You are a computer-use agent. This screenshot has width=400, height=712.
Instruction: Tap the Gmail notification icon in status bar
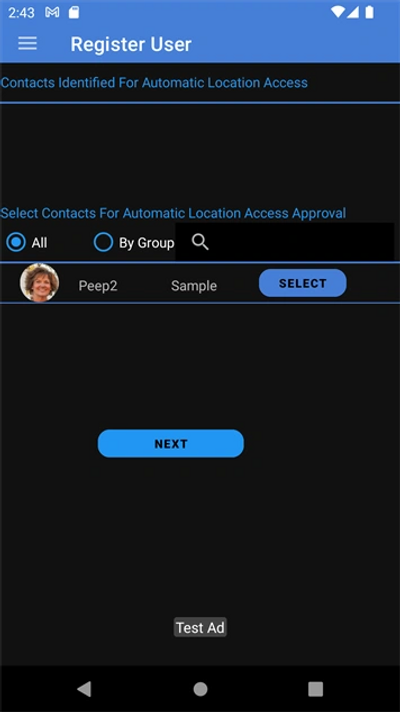[x=52, y=13]
